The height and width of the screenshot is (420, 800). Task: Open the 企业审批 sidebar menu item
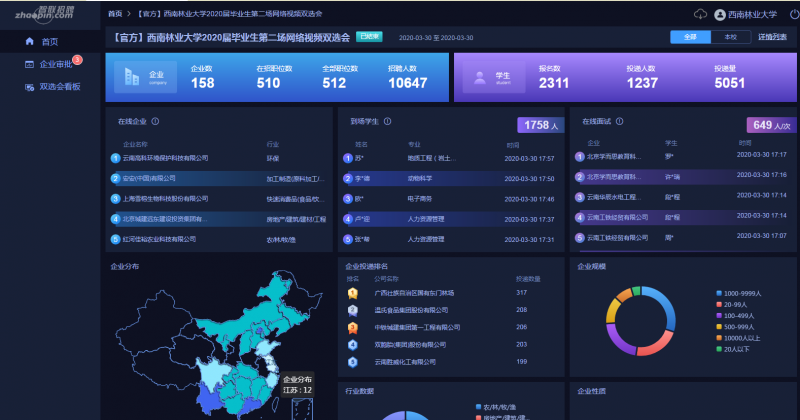click(55, 64)
